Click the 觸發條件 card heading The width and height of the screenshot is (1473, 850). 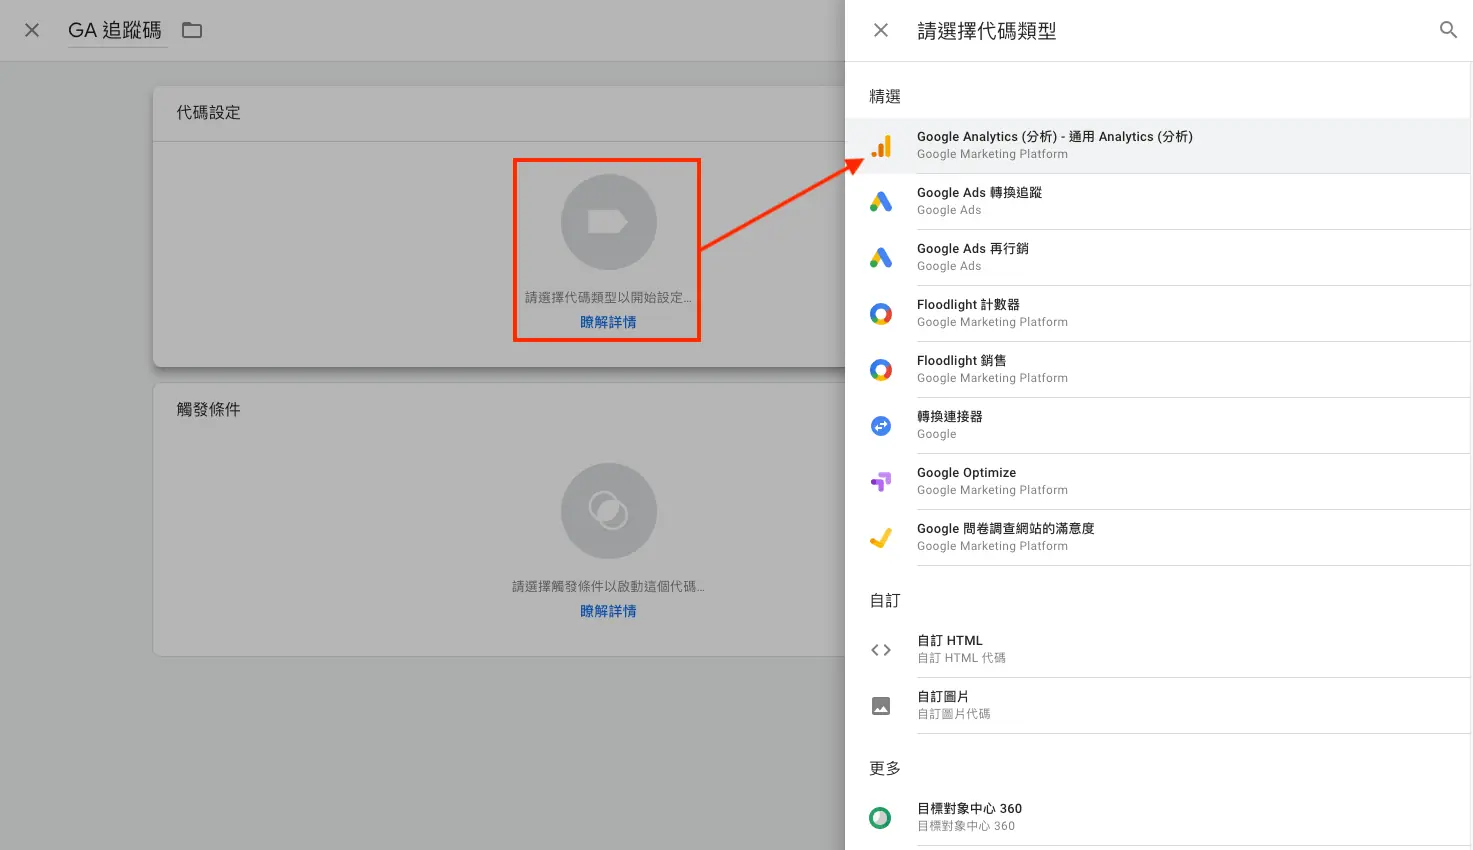point(209,410)
